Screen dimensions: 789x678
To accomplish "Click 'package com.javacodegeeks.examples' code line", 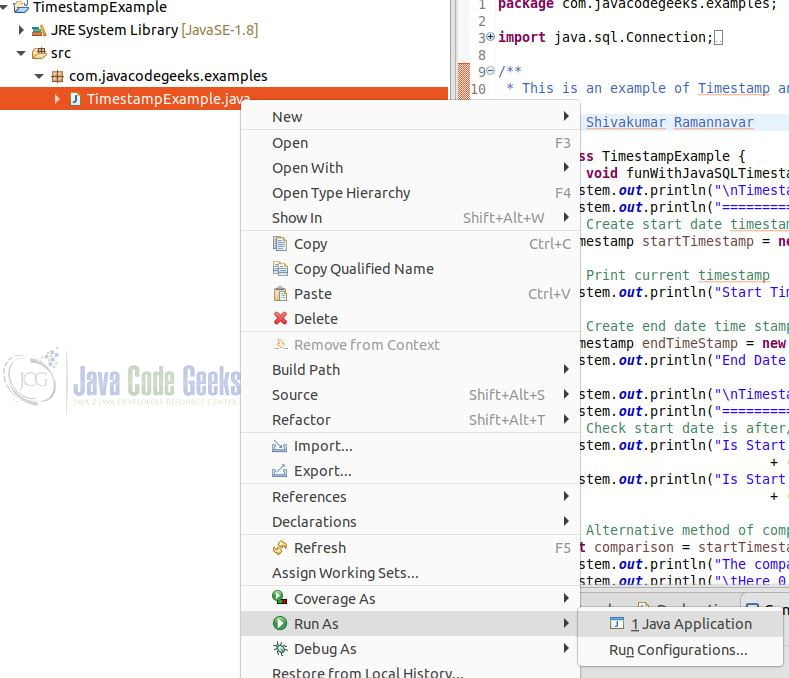I will (x=637, y=5).
